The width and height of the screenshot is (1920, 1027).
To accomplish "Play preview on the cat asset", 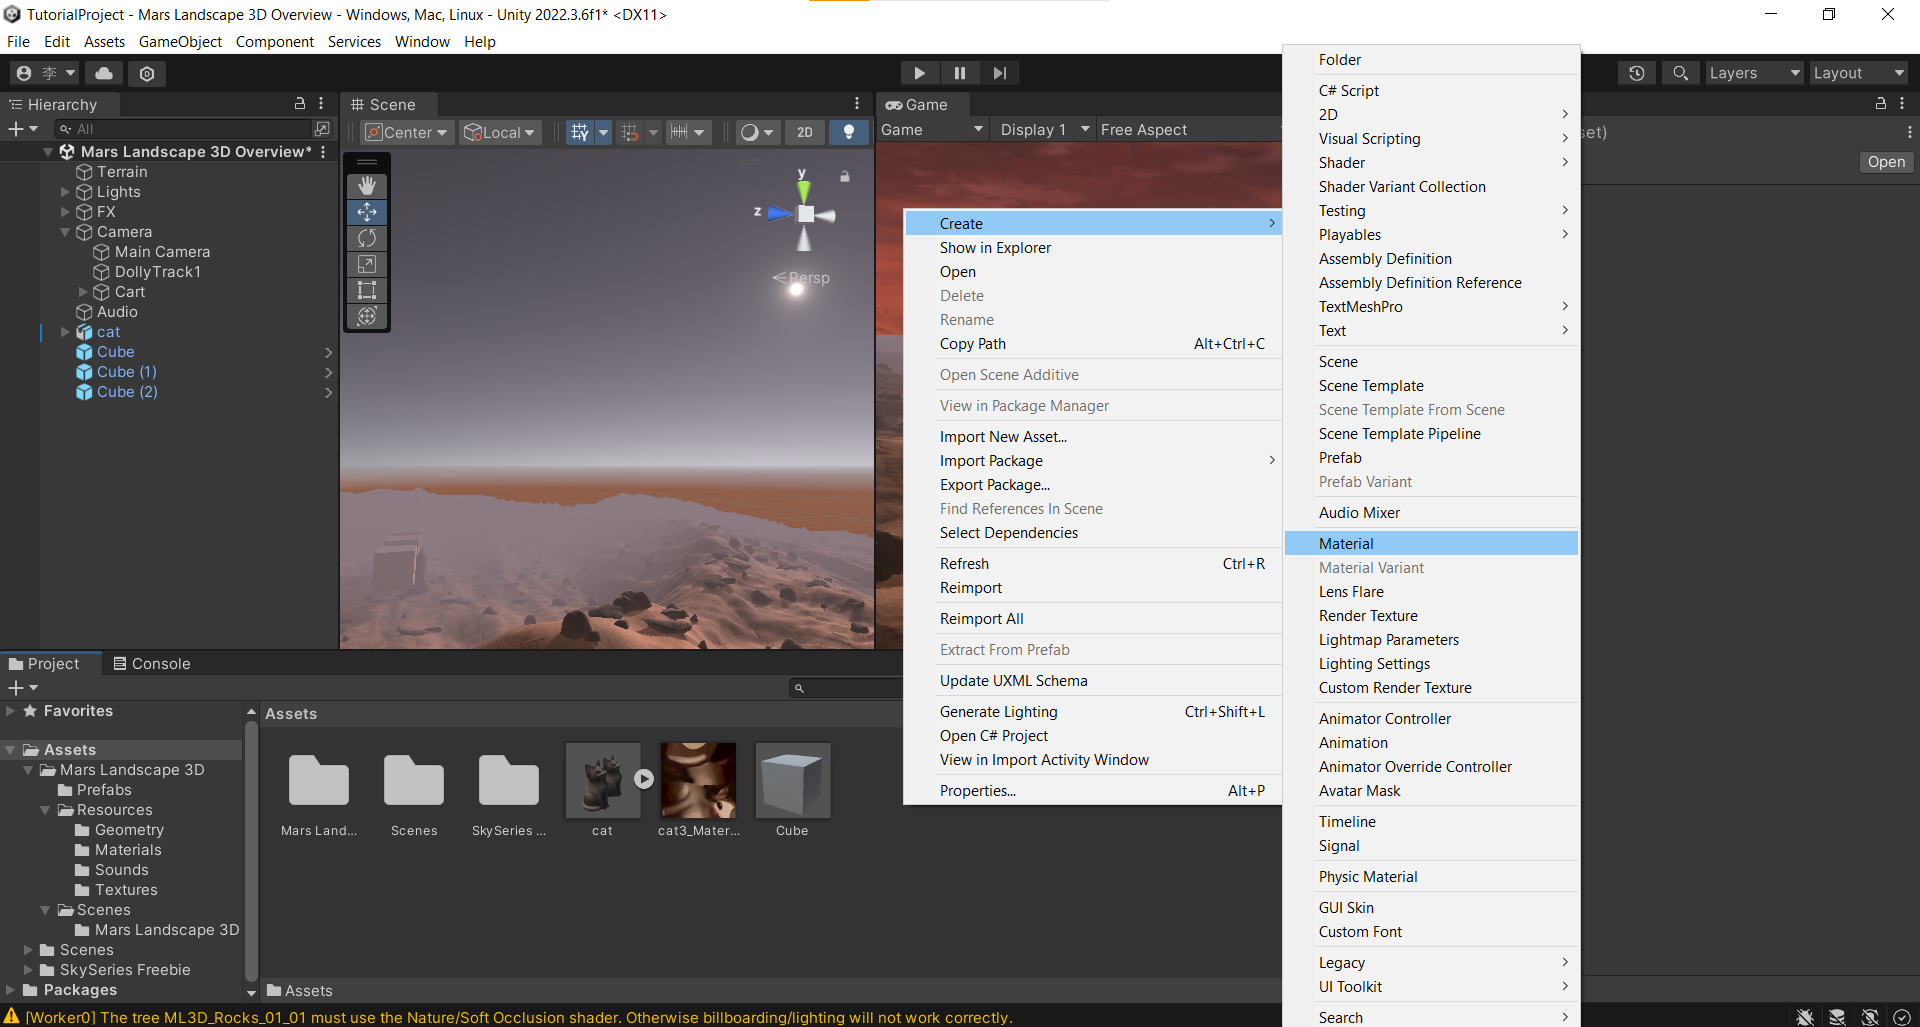I will coord(644,779).
